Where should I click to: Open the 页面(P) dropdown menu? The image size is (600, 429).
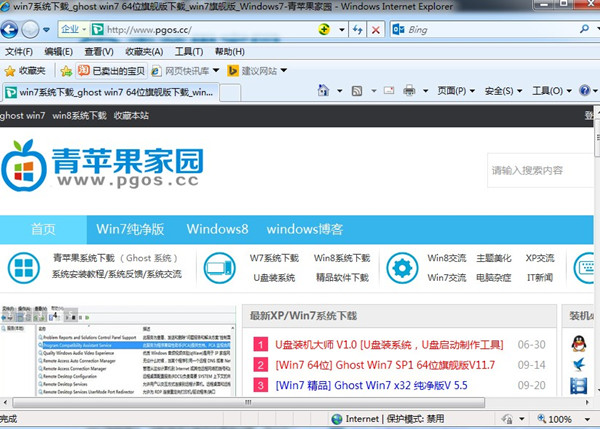tap(456, 91)
